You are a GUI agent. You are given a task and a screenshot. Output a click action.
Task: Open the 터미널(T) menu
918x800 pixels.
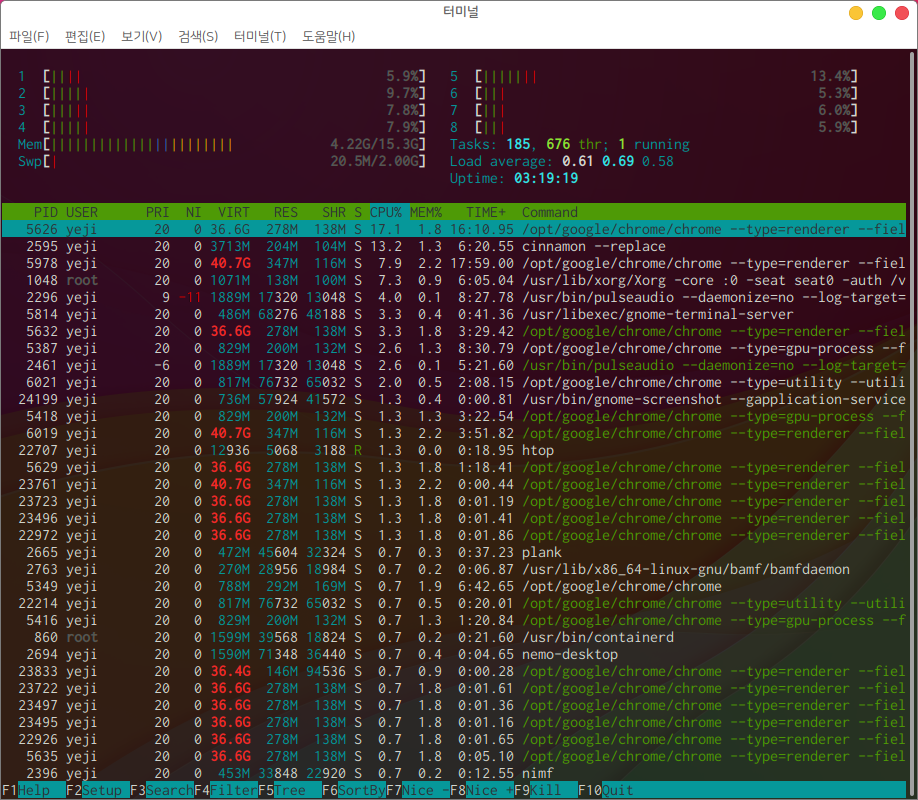coord(260,37)
